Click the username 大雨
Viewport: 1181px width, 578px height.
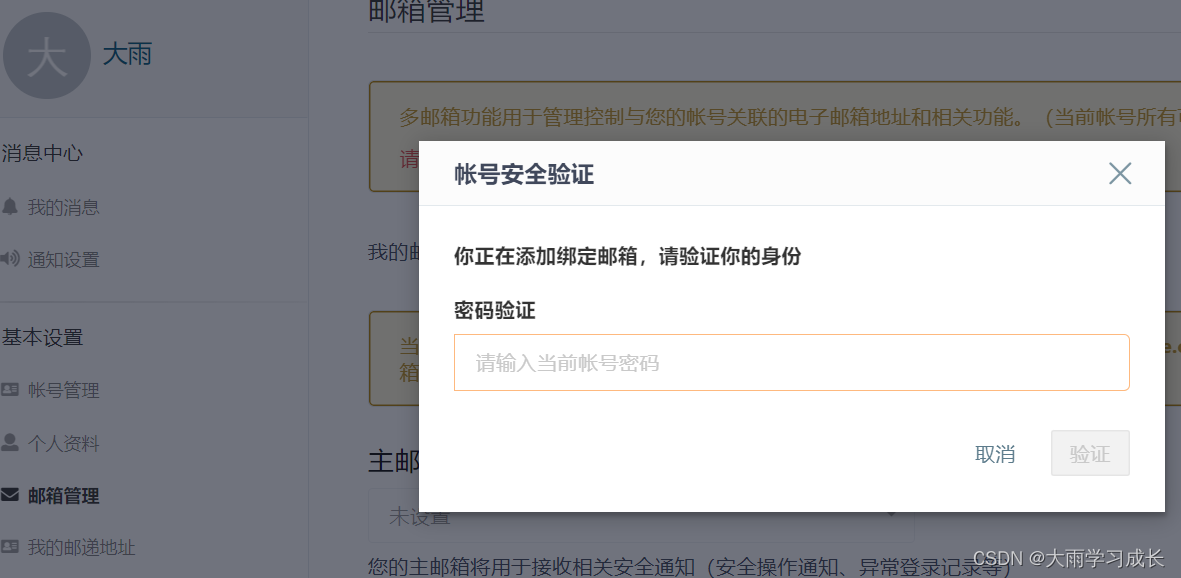click(x=127, y=54)
